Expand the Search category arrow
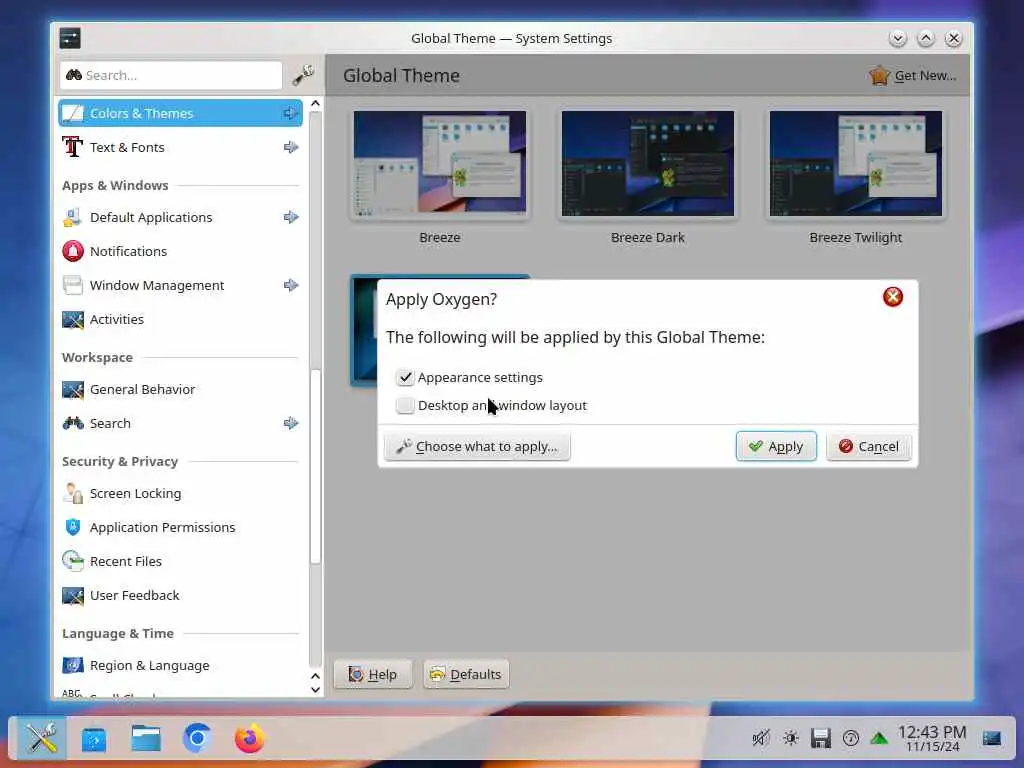The height and width of the screenshot is (768, 1024). pyautogui.click(x=291, y=423)
